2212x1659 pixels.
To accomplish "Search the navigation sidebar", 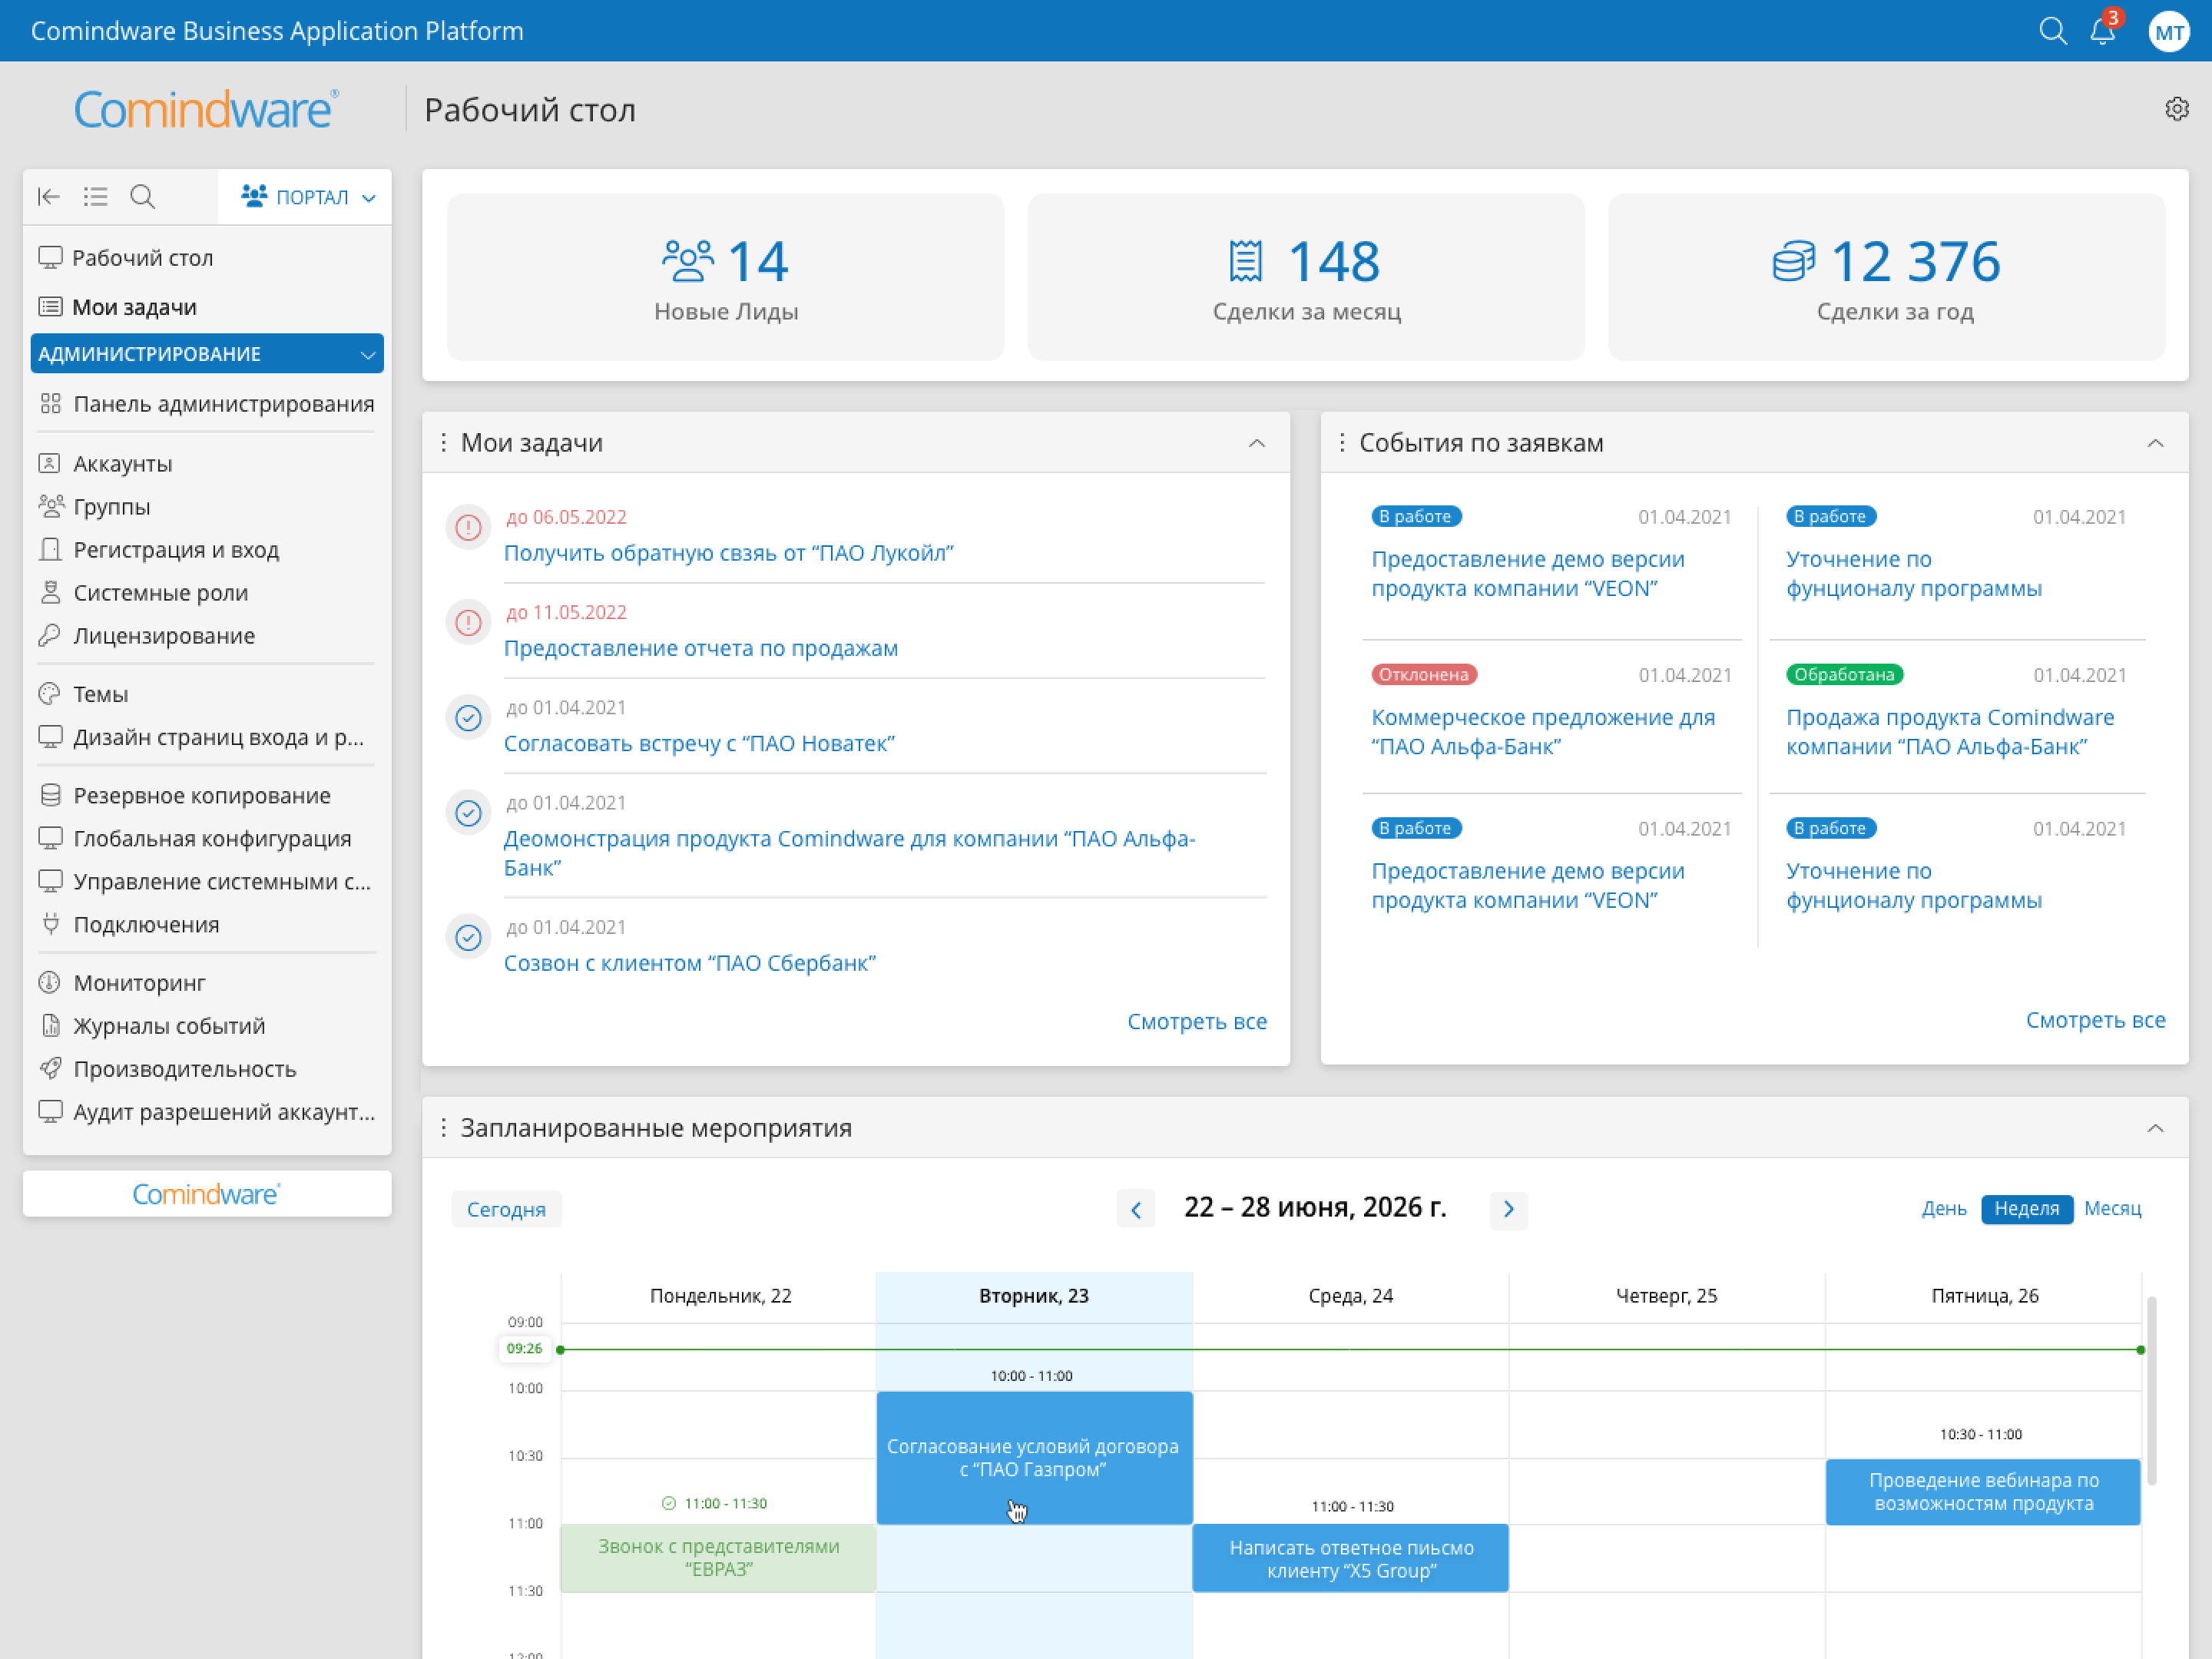I will click(x=143, y=196).
